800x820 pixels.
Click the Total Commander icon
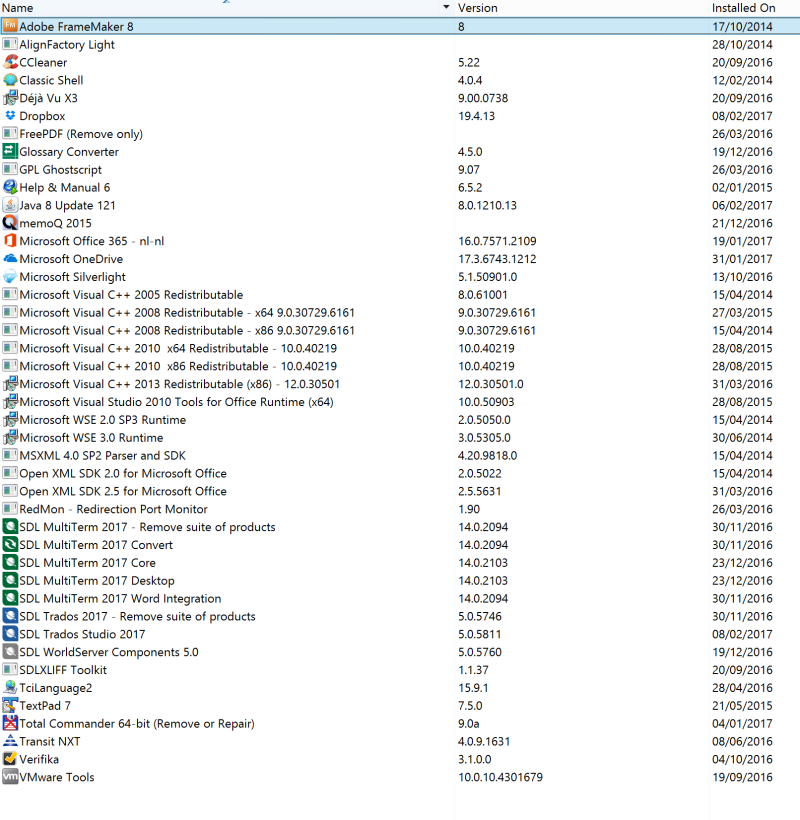pyautogui.click(x=10, y=723)
